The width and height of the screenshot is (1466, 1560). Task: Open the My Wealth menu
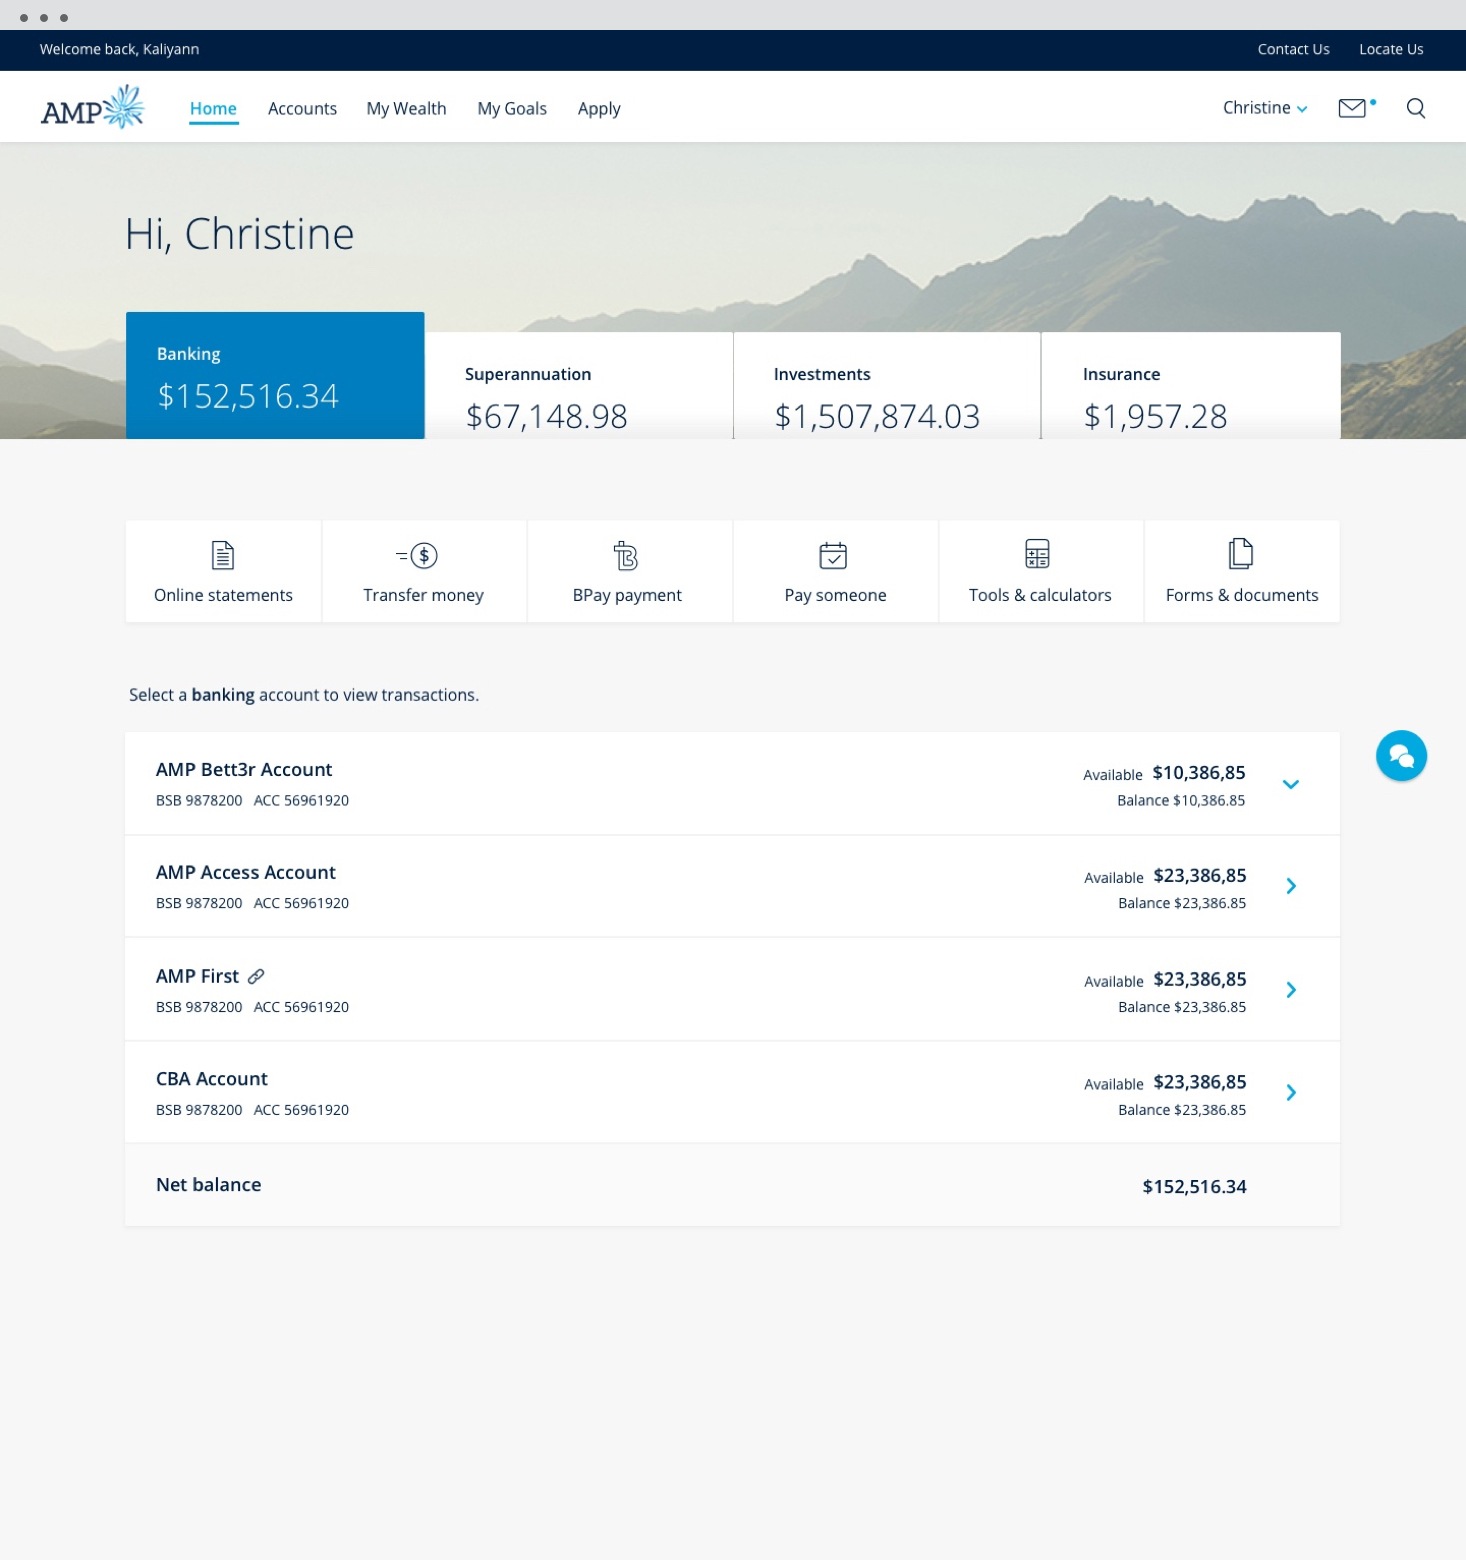[406, 108]
